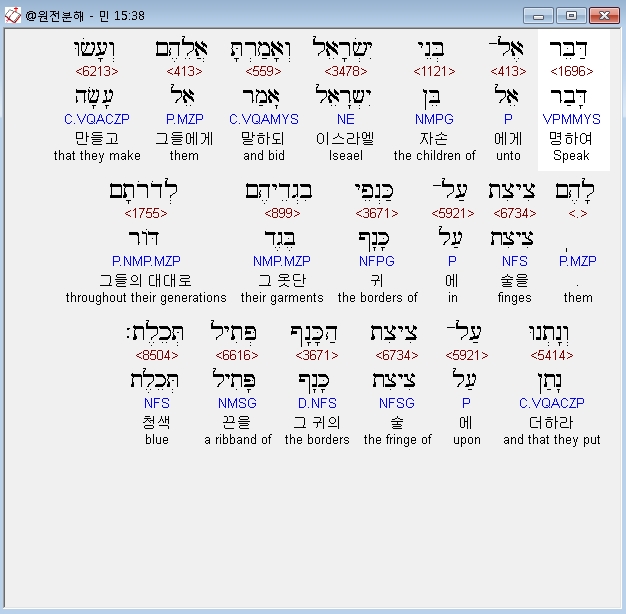The image size is (626, 614).
Task: Click Korean gloss 그 옷단
Action: click(282, 280)
